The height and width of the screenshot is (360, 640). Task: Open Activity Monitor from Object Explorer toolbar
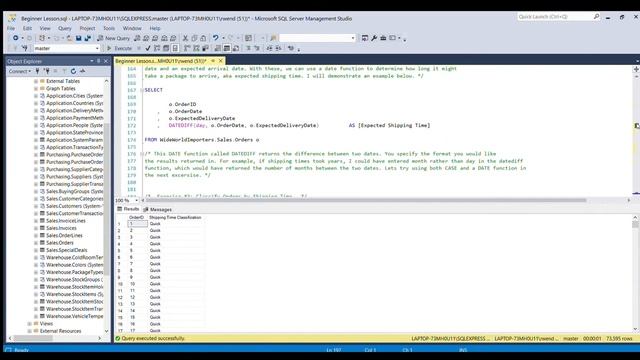tap(82, 71)
